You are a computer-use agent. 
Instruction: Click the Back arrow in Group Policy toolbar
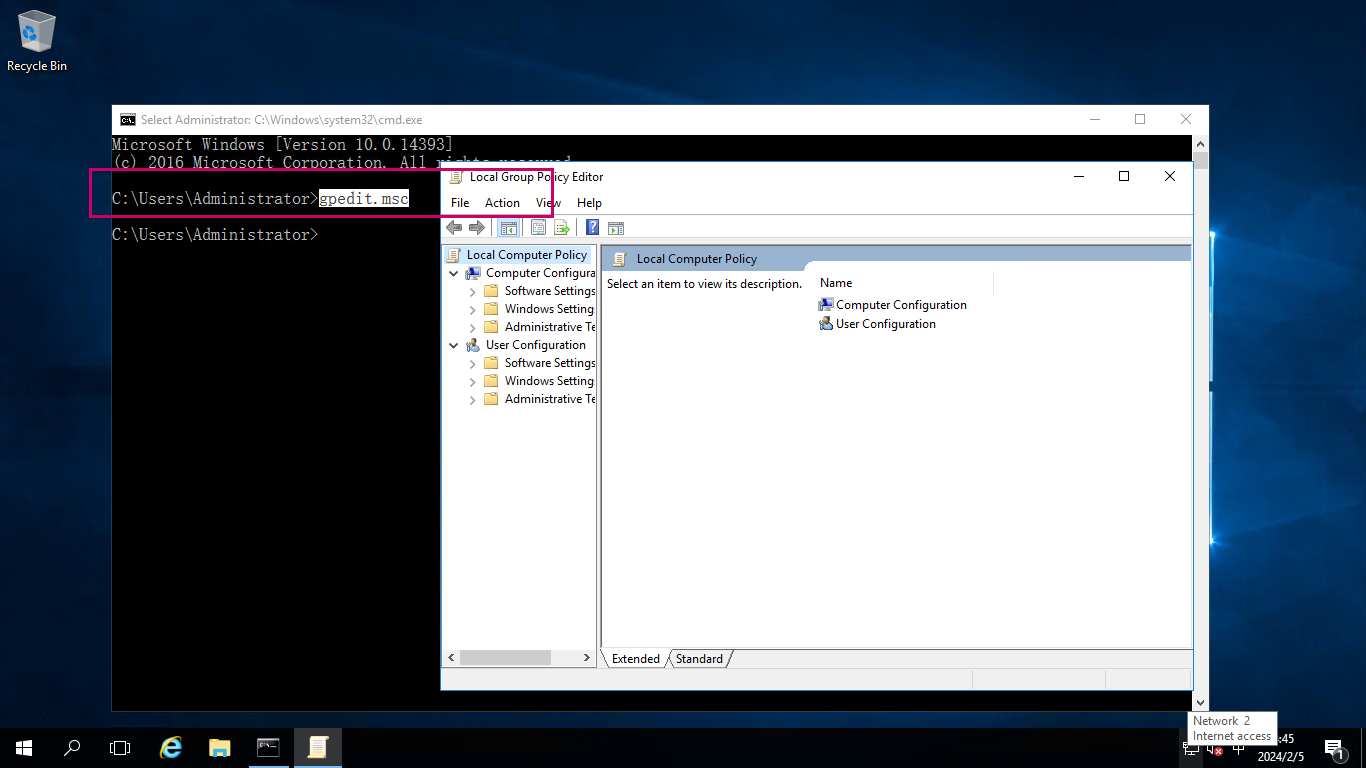[454, 228]
